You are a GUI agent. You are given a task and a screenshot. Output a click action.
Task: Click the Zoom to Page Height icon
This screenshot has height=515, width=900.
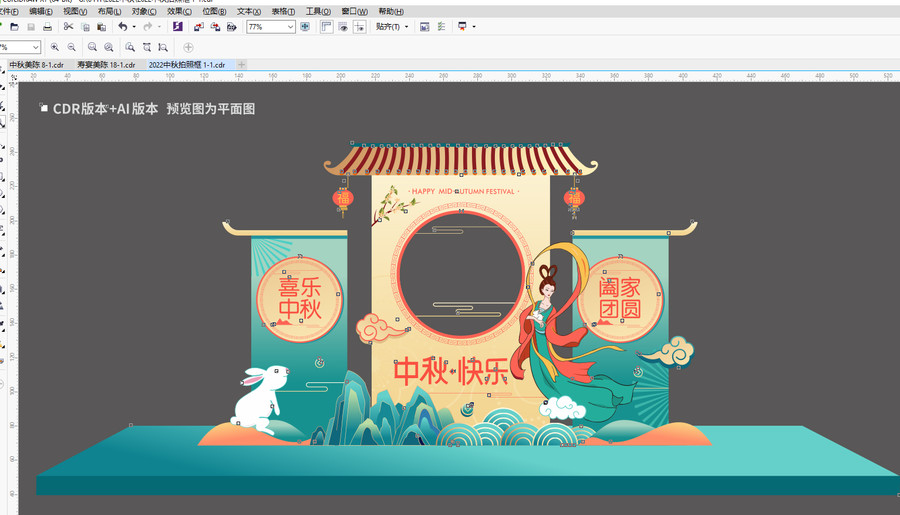164,47
